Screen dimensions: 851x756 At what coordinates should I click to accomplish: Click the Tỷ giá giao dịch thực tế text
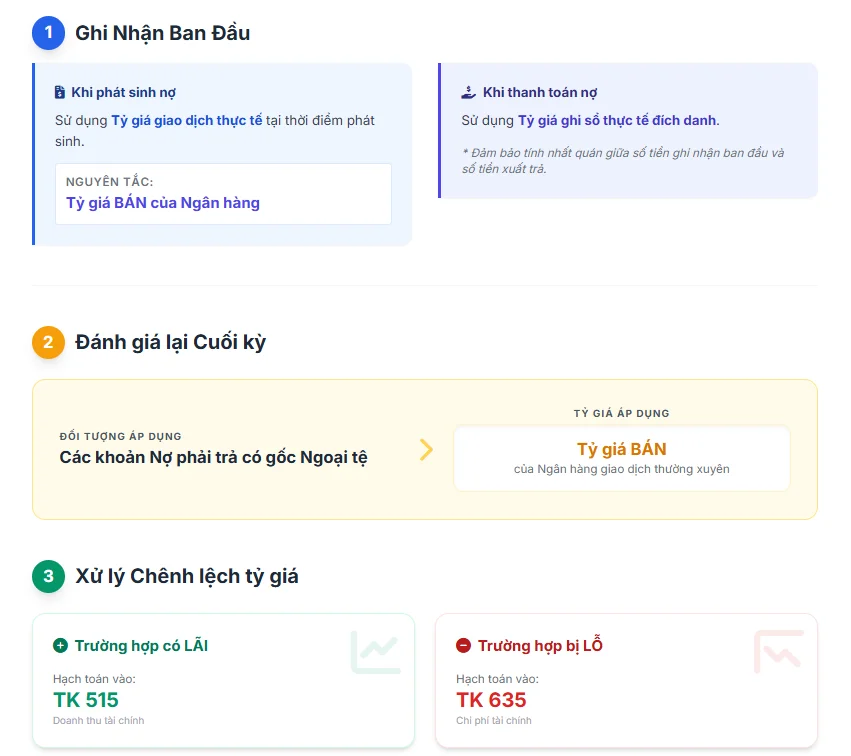pos(187,120)
